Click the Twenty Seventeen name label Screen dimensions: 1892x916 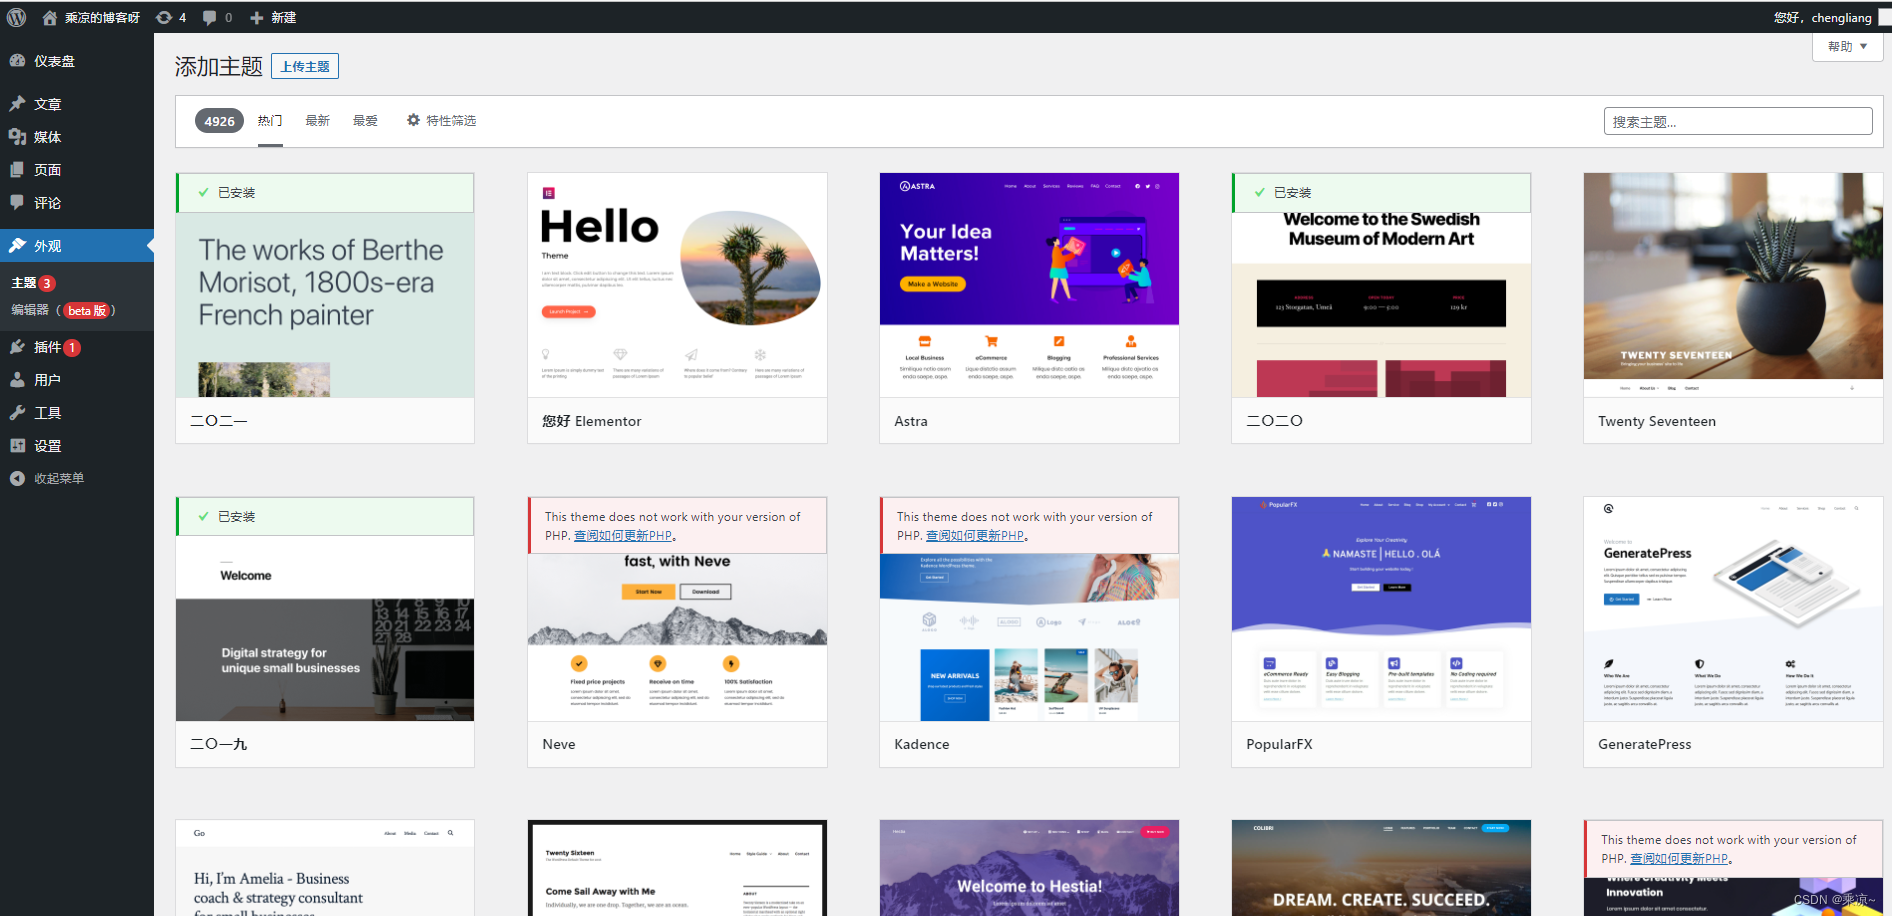(1657, 421)
